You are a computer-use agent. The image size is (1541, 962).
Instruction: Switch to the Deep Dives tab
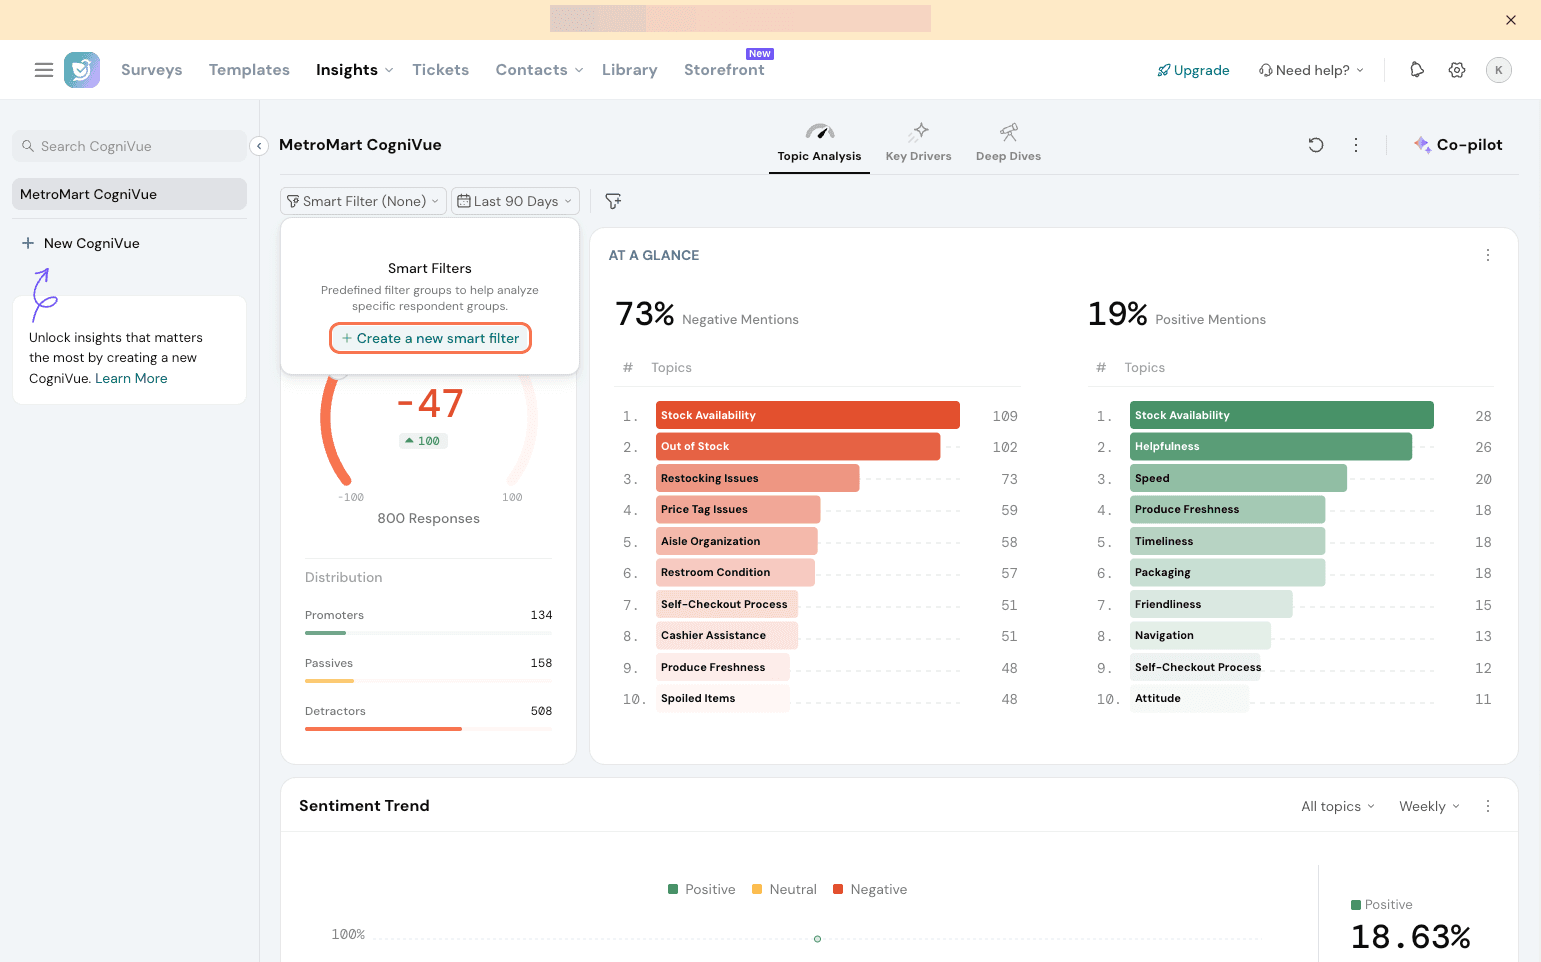[1008, 143]
